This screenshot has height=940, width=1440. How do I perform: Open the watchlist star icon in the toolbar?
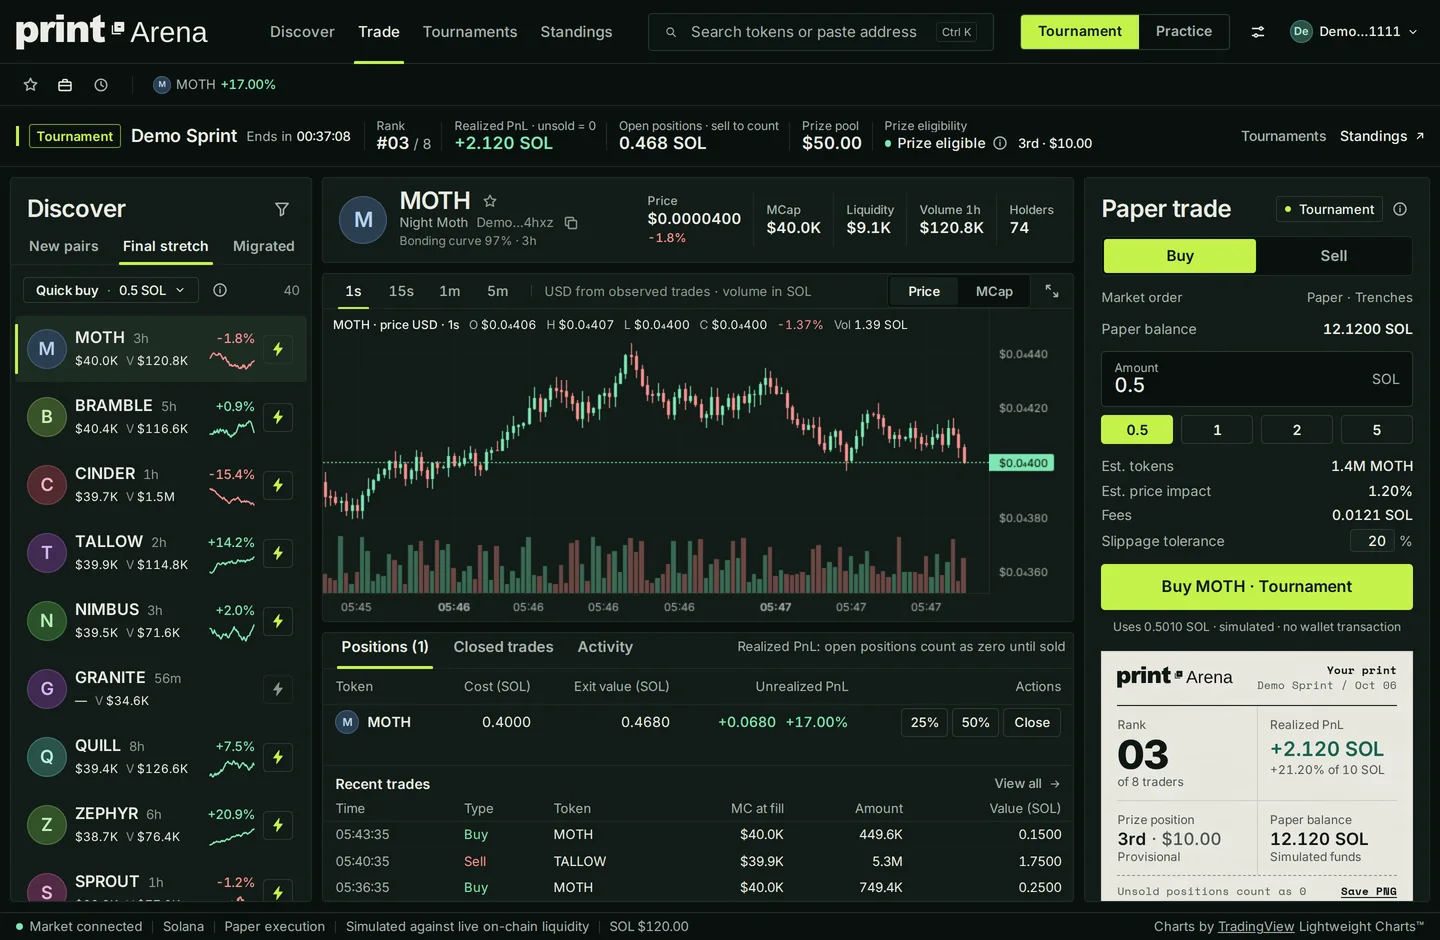[31, 85]
